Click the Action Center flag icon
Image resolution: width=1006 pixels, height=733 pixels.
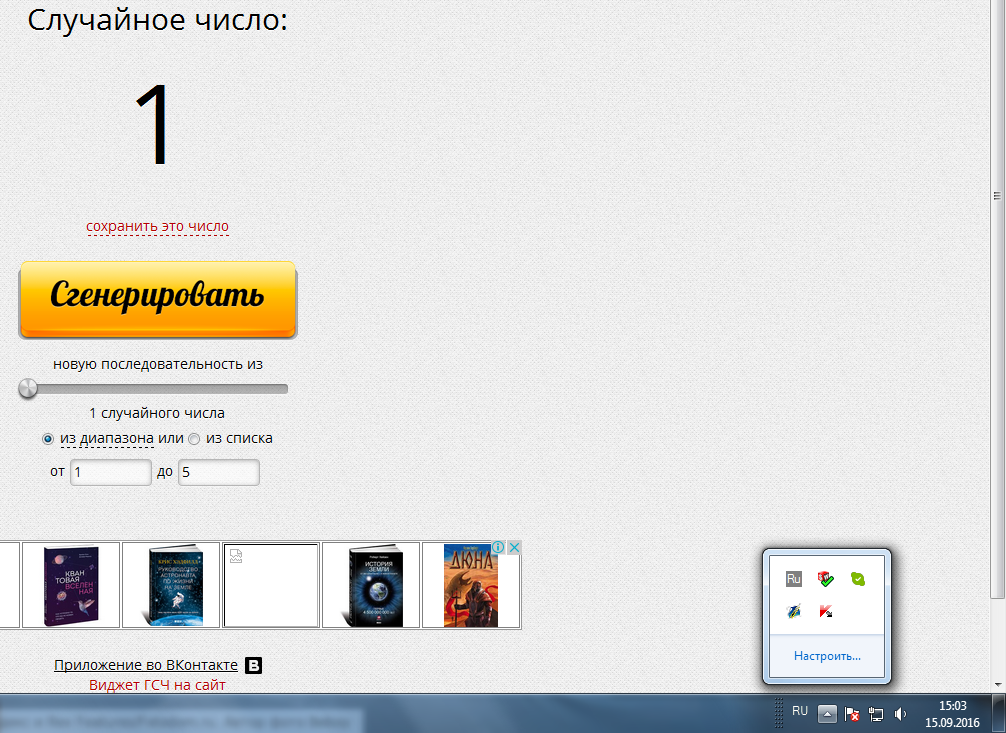coord(853,714)
